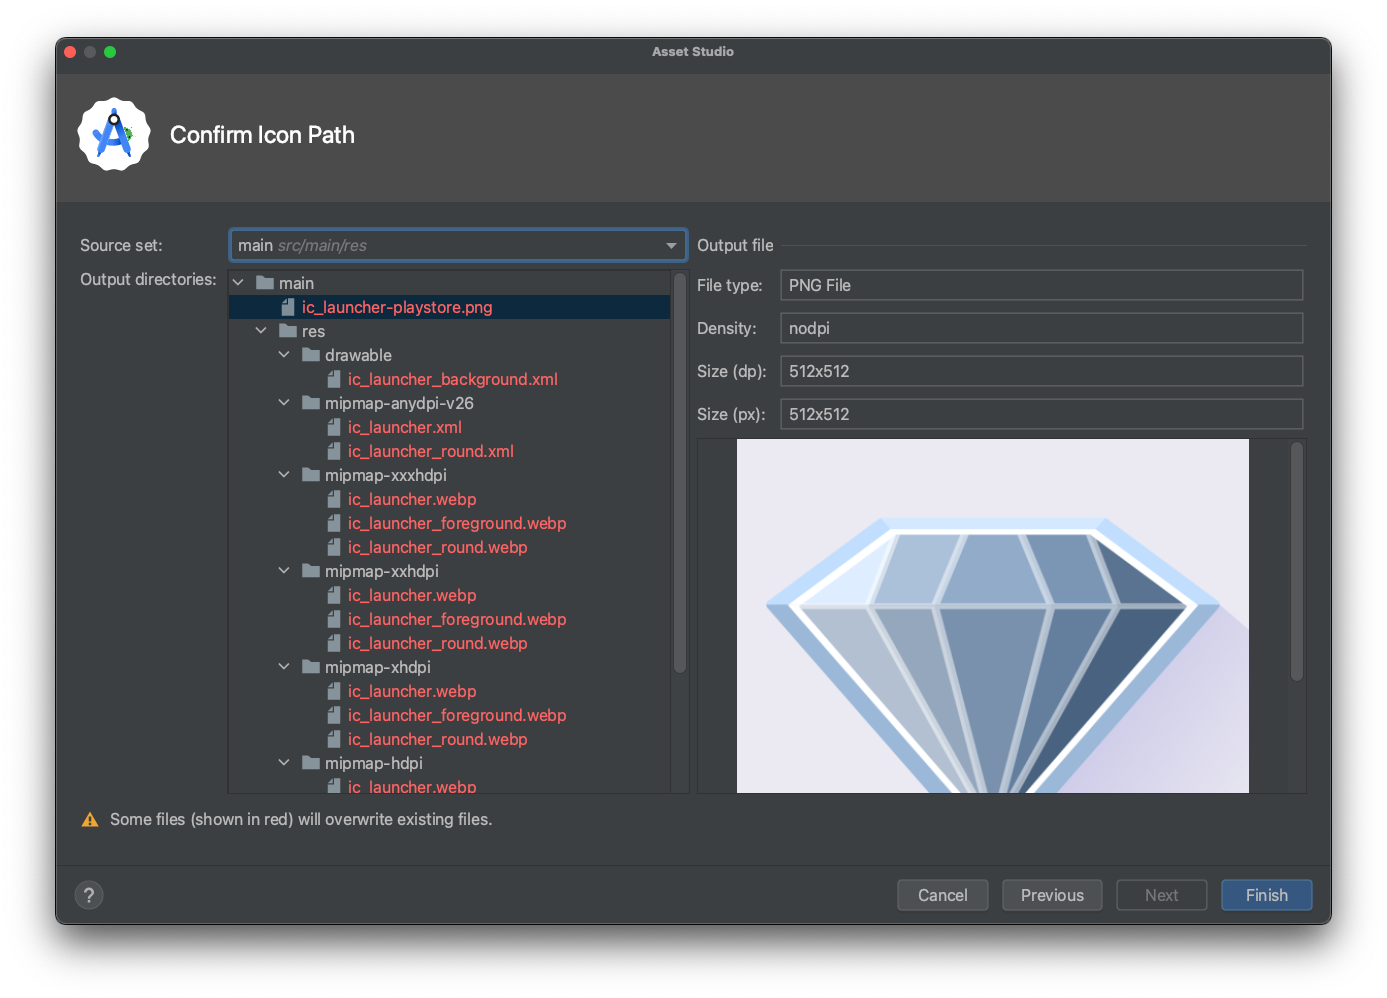
Task: Select ic_launcher_round.webp text under mipmap-xhdpi
Action: [438, 739]
